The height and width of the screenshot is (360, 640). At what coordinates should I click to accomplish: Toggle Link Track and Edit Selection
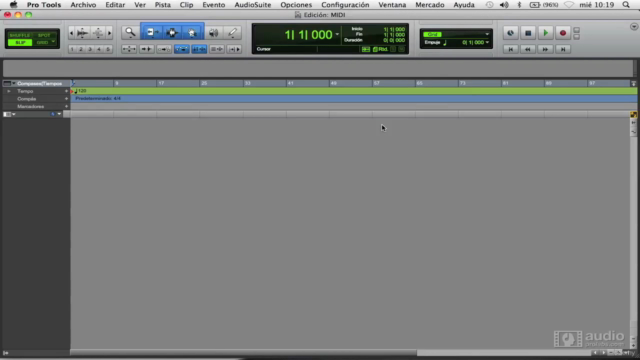[217, 49]
